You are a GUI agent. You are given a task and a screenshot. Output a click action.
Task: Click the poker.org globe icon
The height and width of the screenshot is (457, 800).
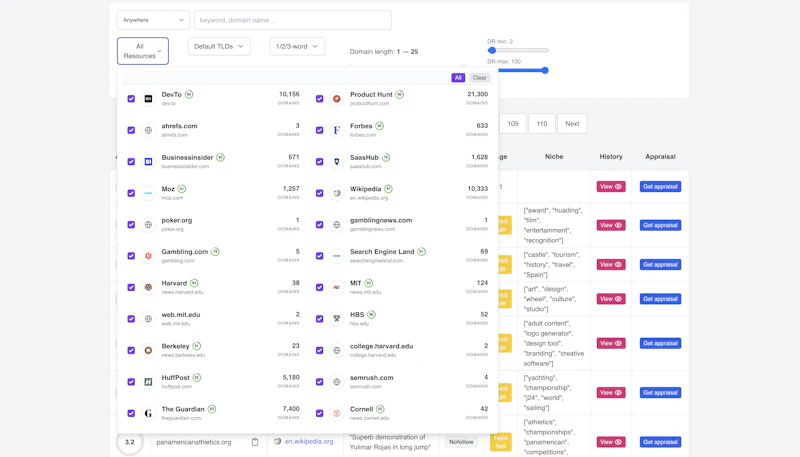click(148, 224)
